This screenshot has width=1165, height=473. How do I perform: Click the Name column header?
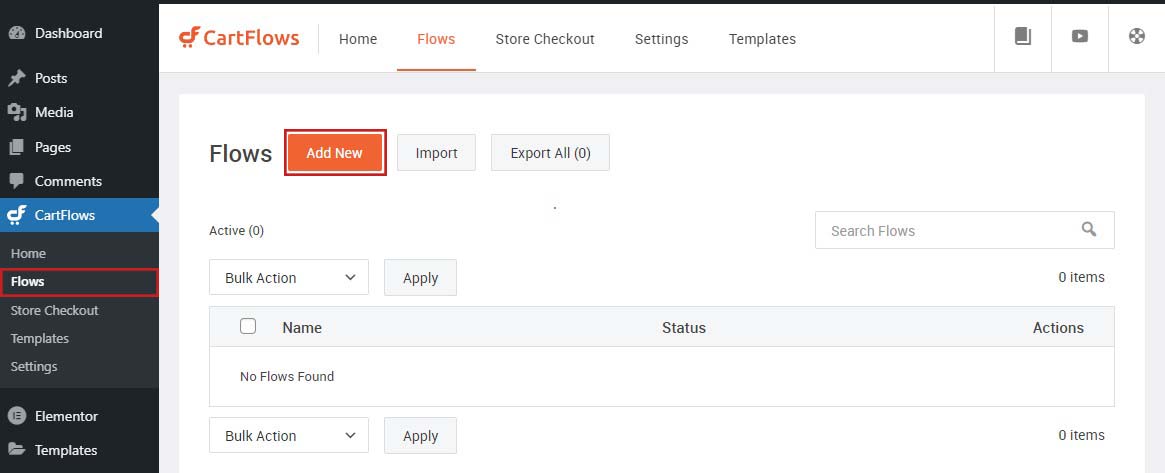(302, 327)
